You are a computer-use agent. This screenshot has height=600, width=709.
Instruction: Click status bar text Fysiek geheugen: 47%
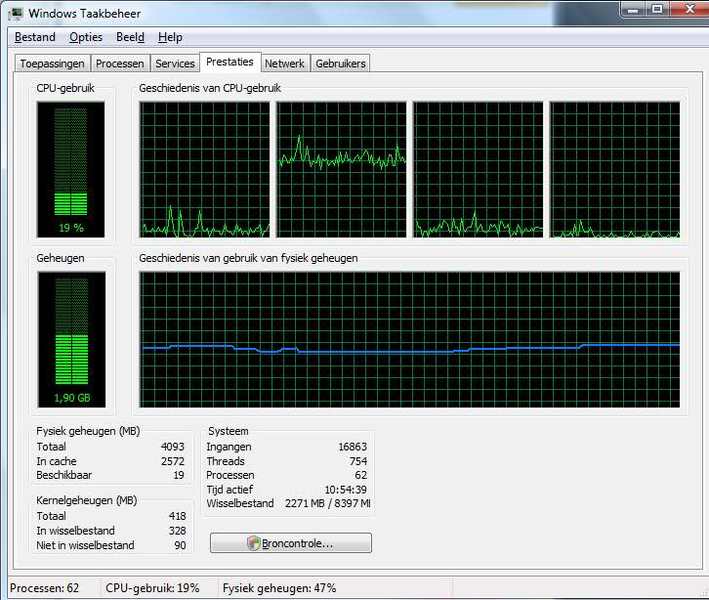[x=279, y=588]
